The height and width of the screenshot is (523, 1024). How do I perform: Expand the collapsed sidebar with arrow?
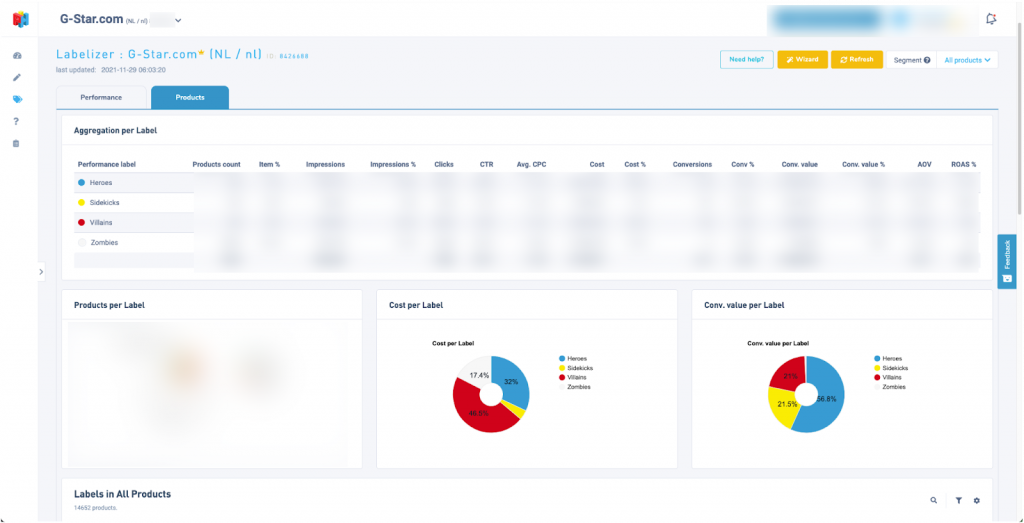41,272
